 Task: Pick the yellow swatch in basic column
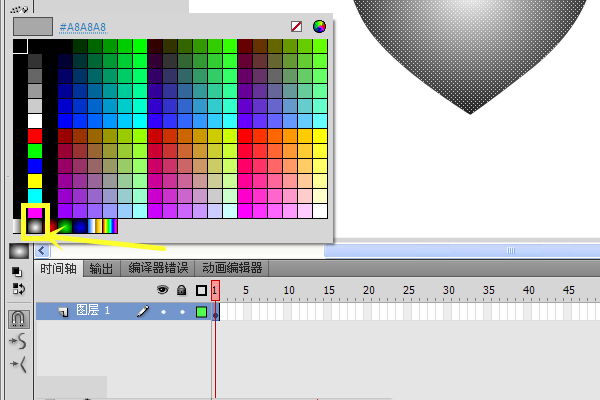[x=35, y=181]
